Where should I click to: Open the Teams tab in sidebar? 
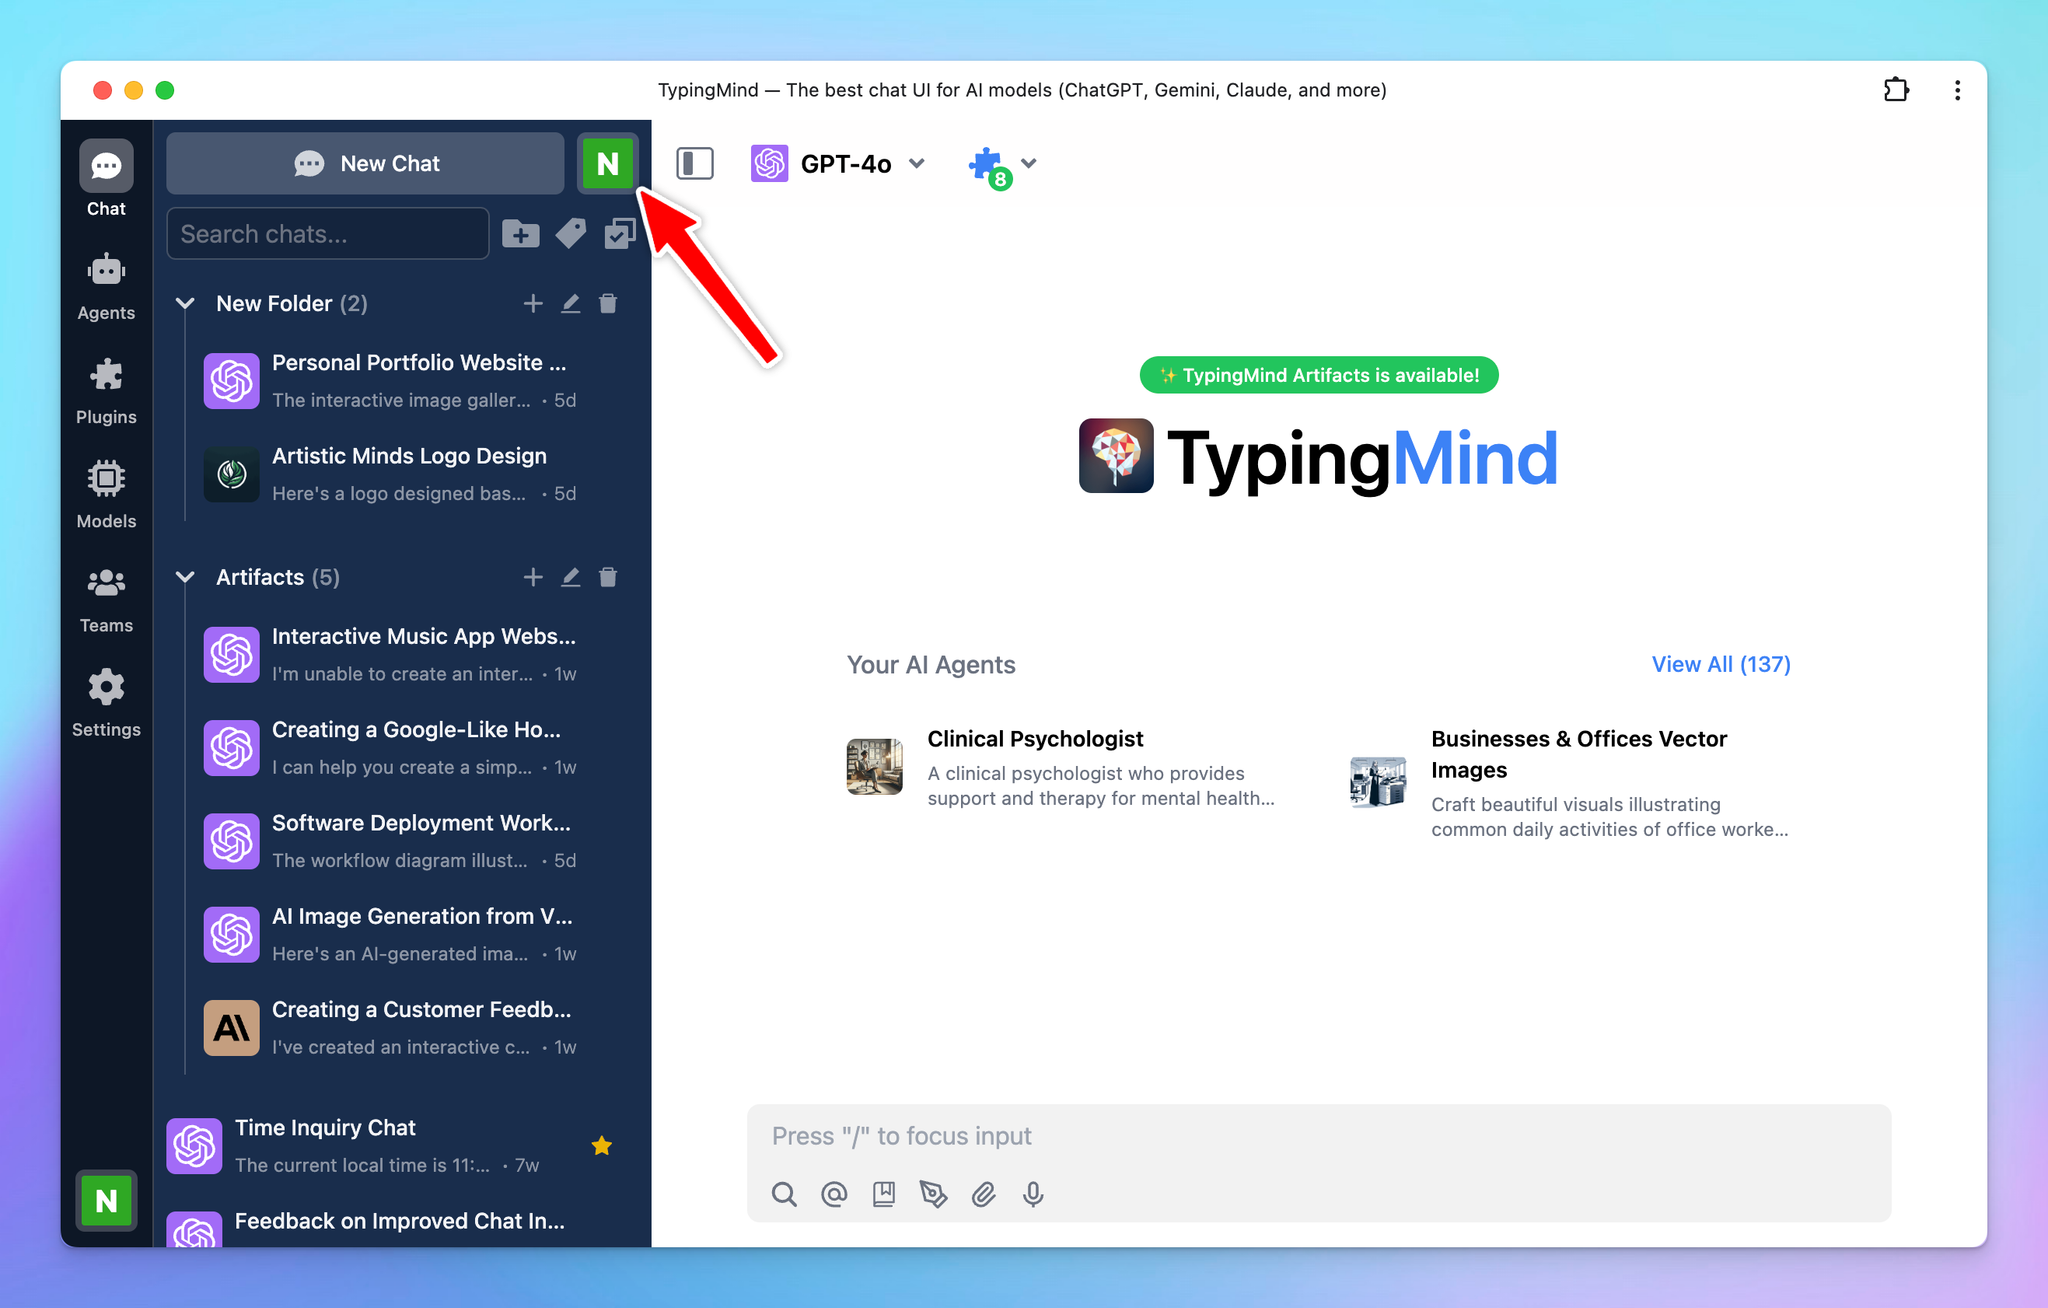coord(106,600)
